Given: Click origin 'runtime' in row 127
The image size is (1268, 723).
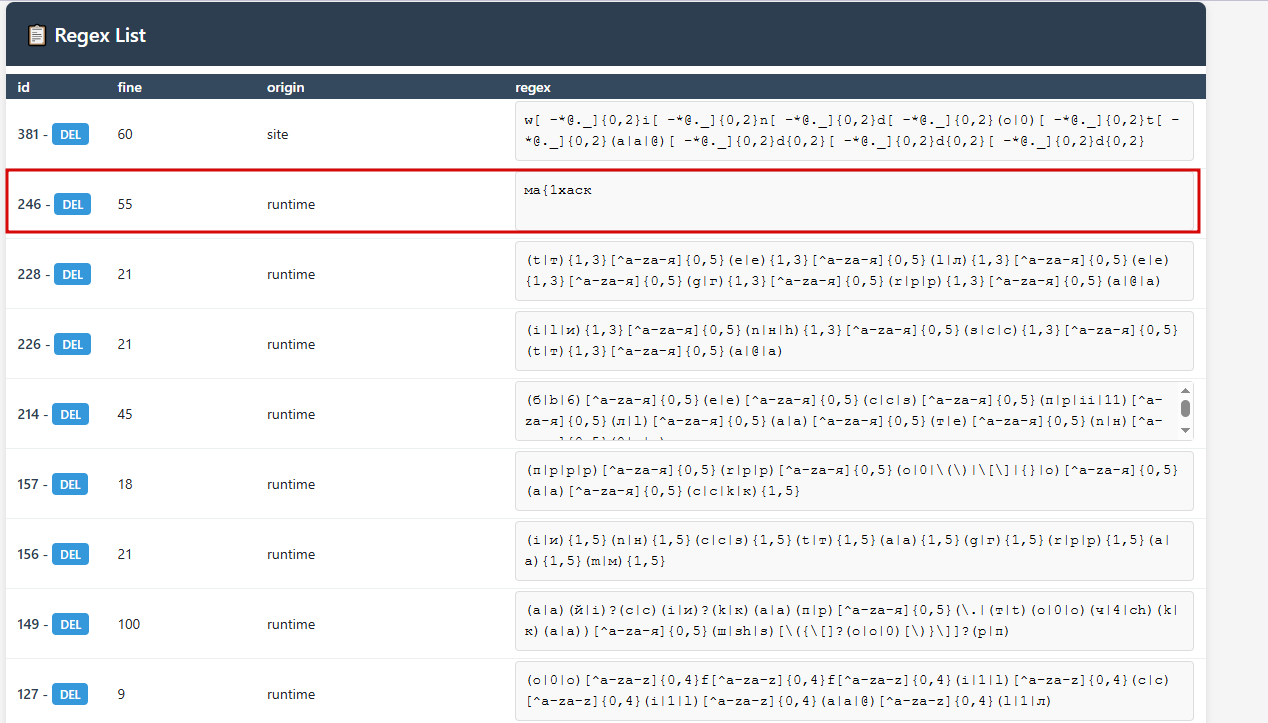Looking at the screenshot, I should [291, 694].
